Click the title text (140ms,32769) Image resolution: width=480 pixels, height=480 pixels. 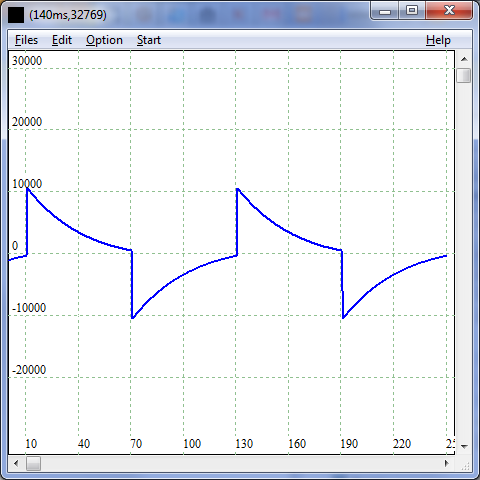(x=68, y=15)
